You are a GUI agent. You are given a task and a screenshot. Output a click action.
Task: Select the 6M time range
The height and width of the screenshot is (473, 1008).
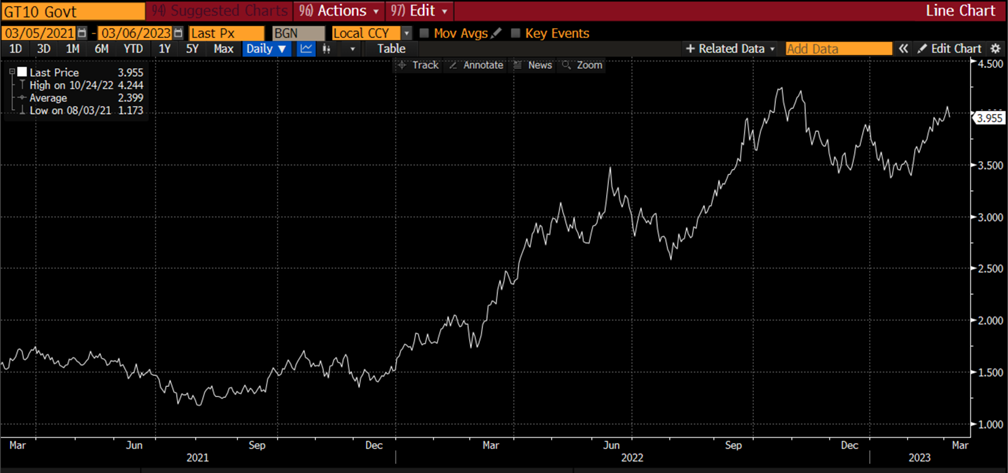(101, 48)
